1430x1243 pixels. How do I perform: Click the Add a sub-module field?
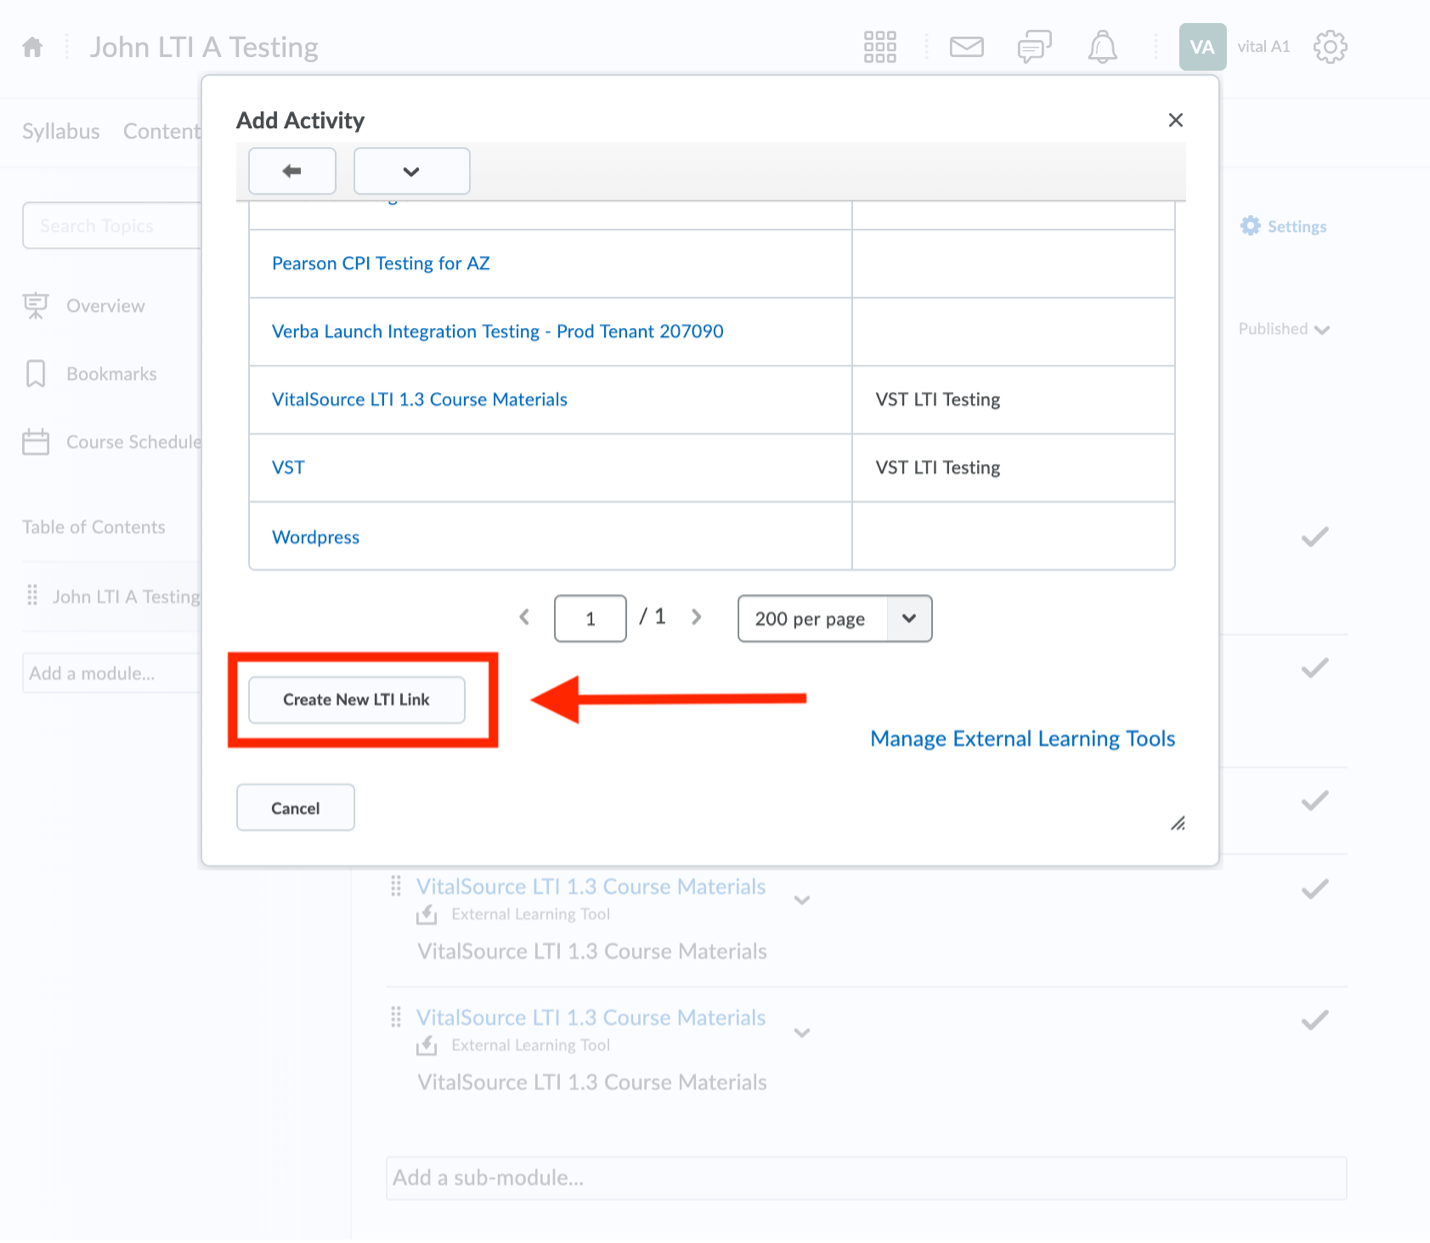[x=866, y=1178]
